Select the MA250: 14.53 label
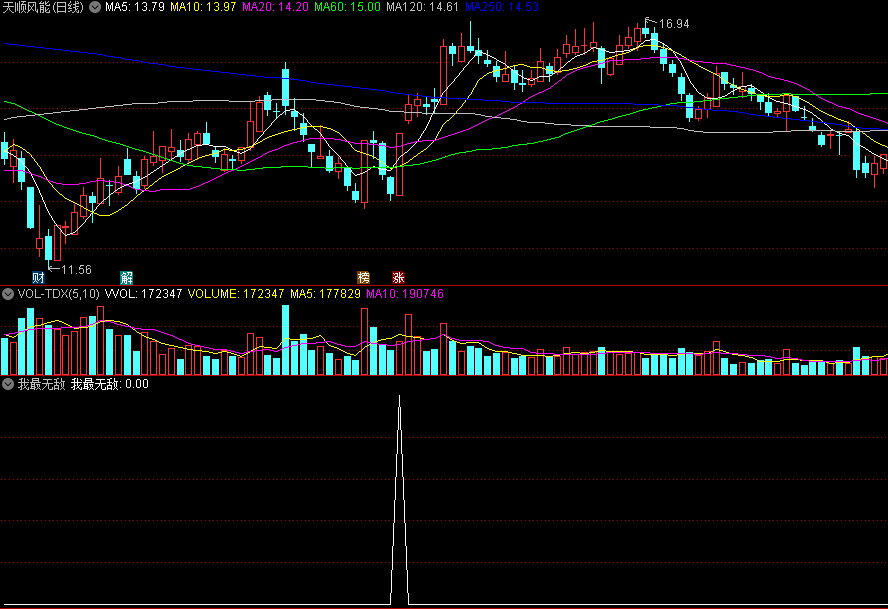This screenshot has height=609, width=888. pyautogui.click(x=502, y=7)
